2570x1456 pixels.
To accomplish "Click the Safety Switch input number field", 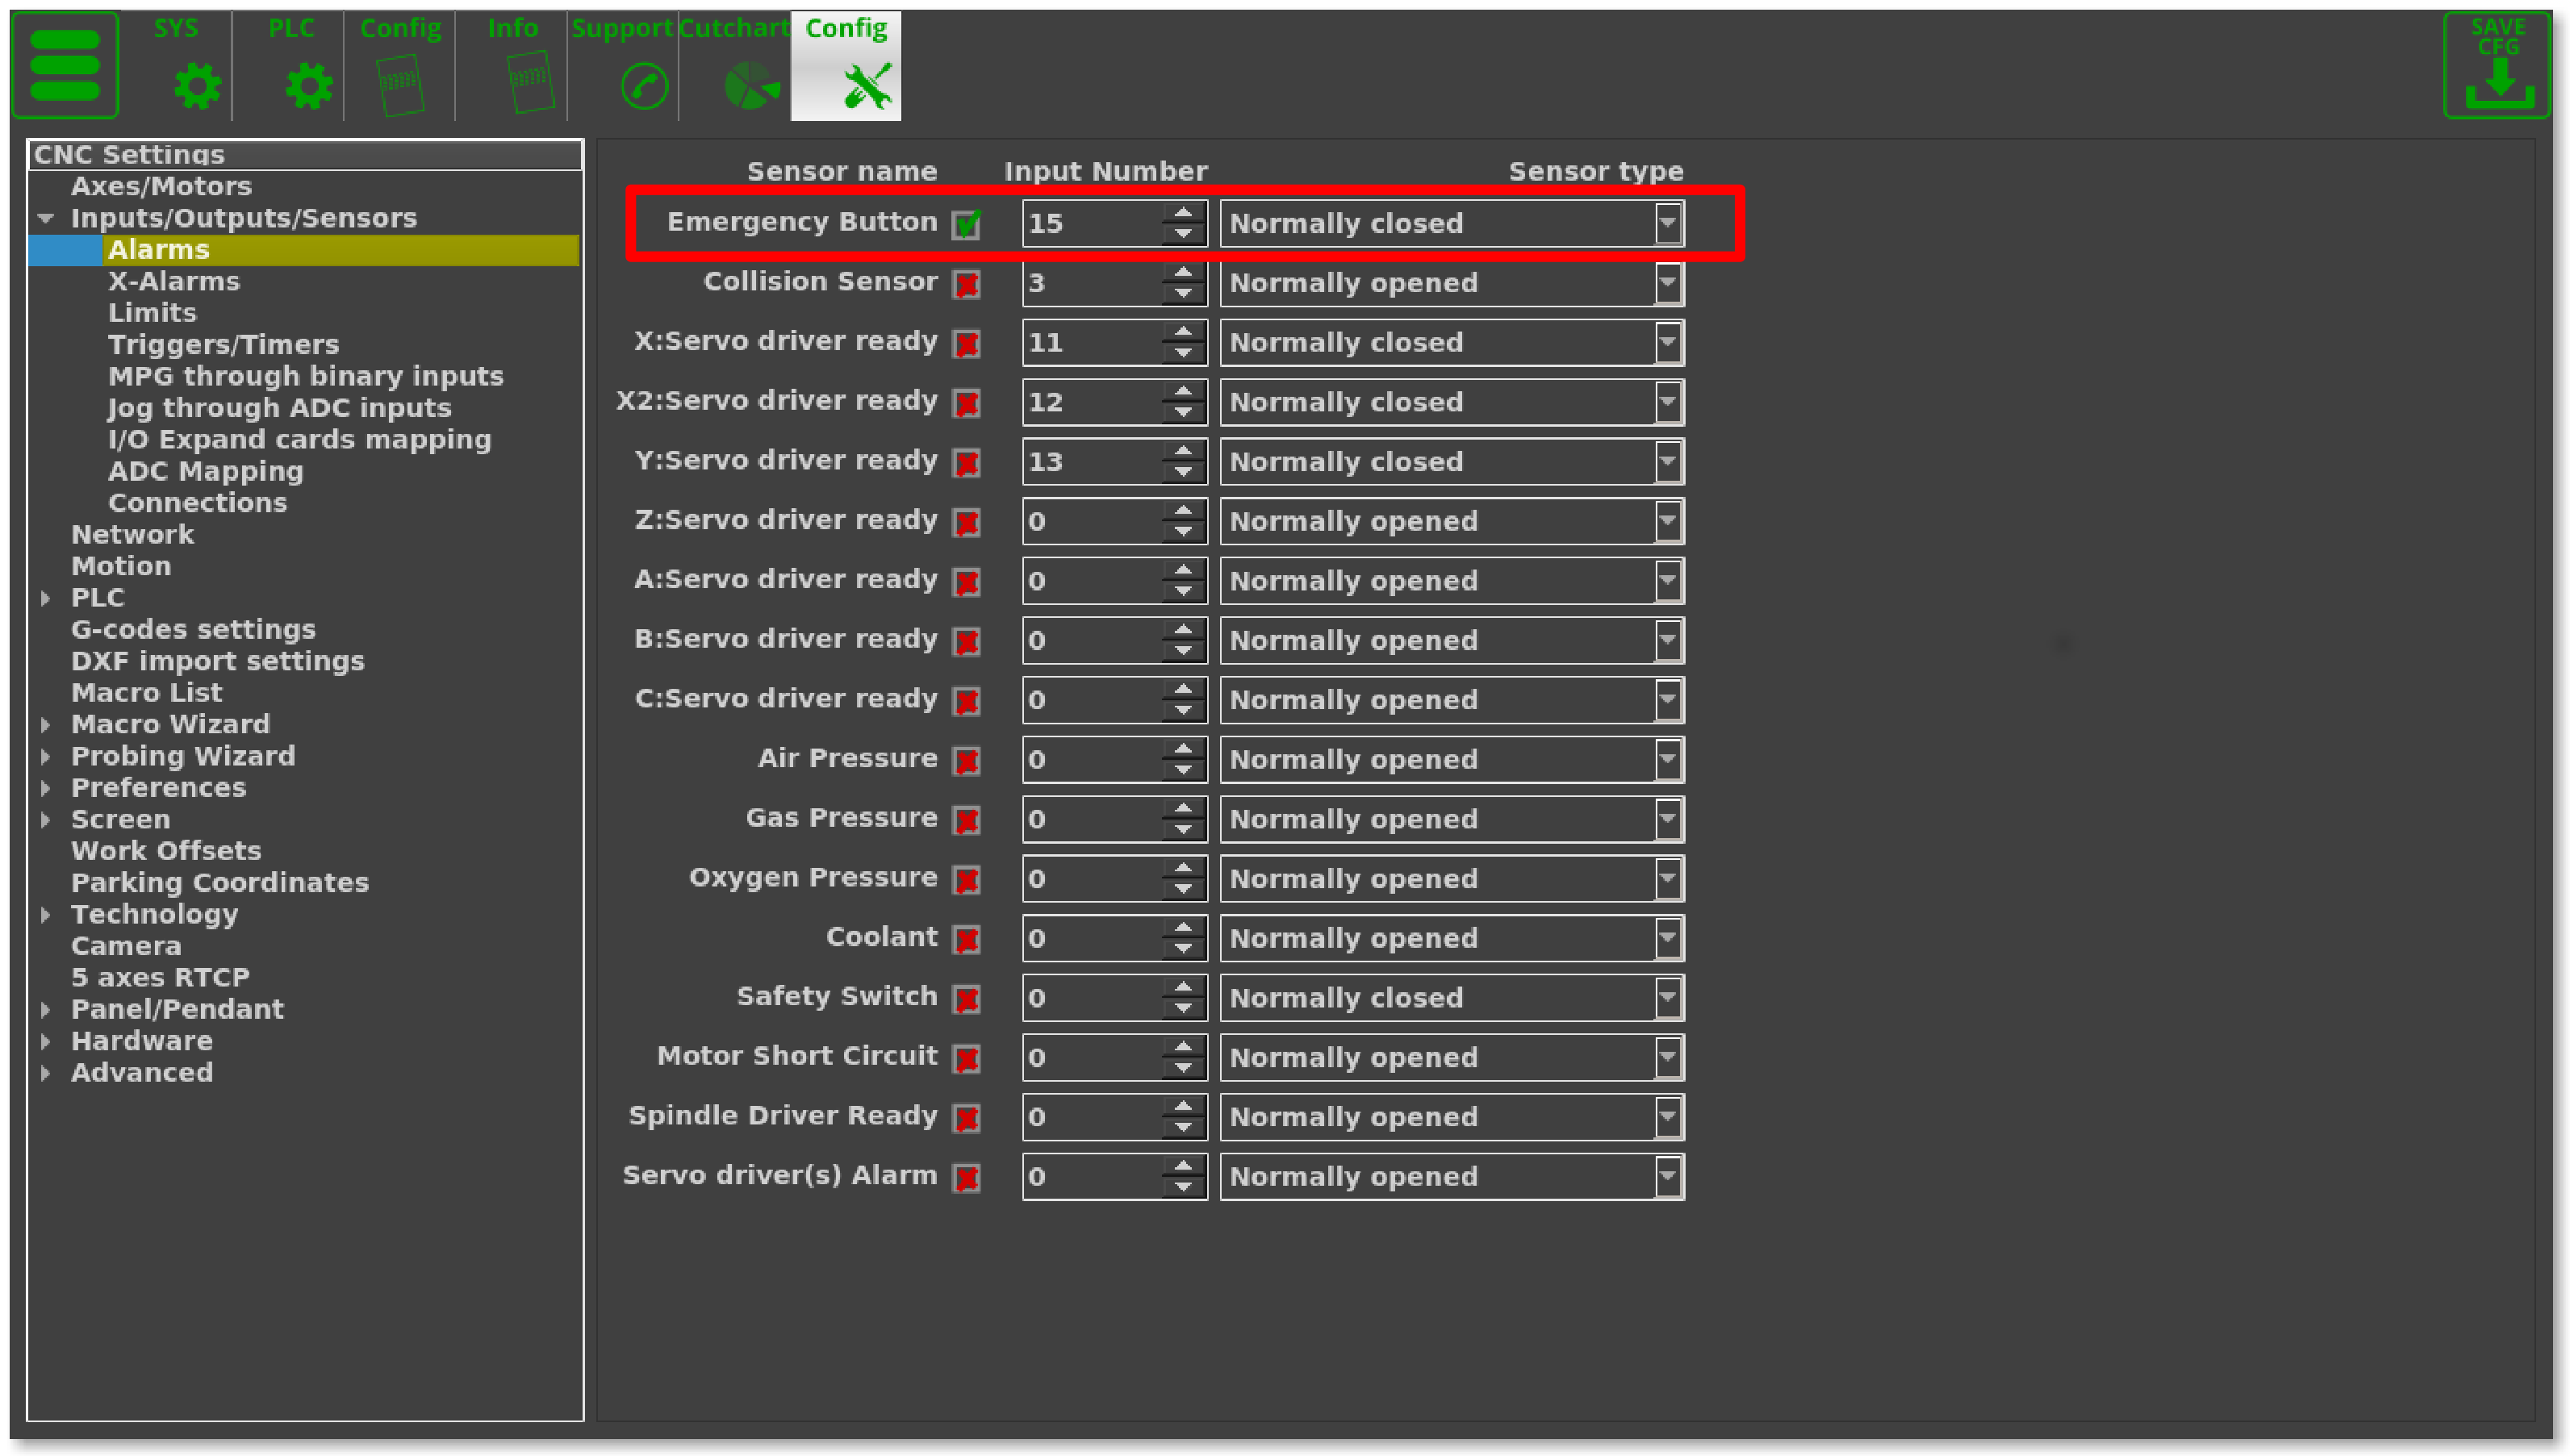I will (x=1090, y=998).
